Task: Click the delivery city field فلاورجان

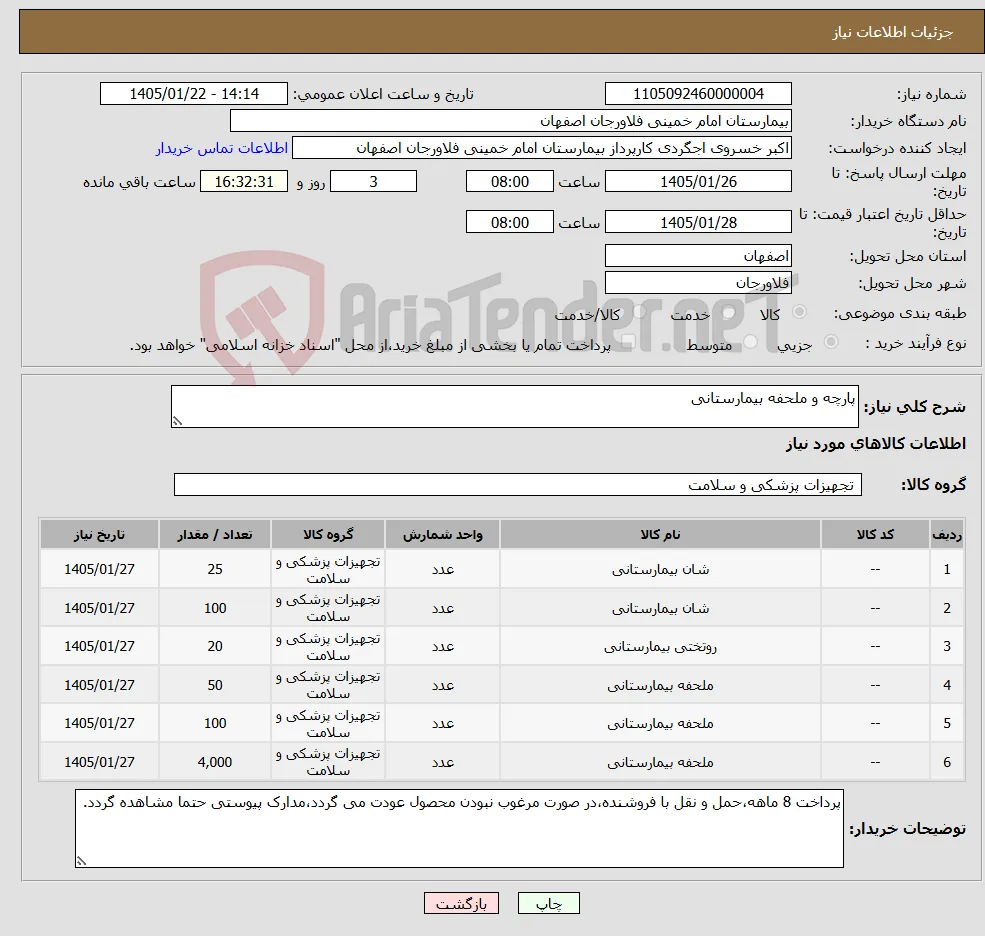Action: 698,283
